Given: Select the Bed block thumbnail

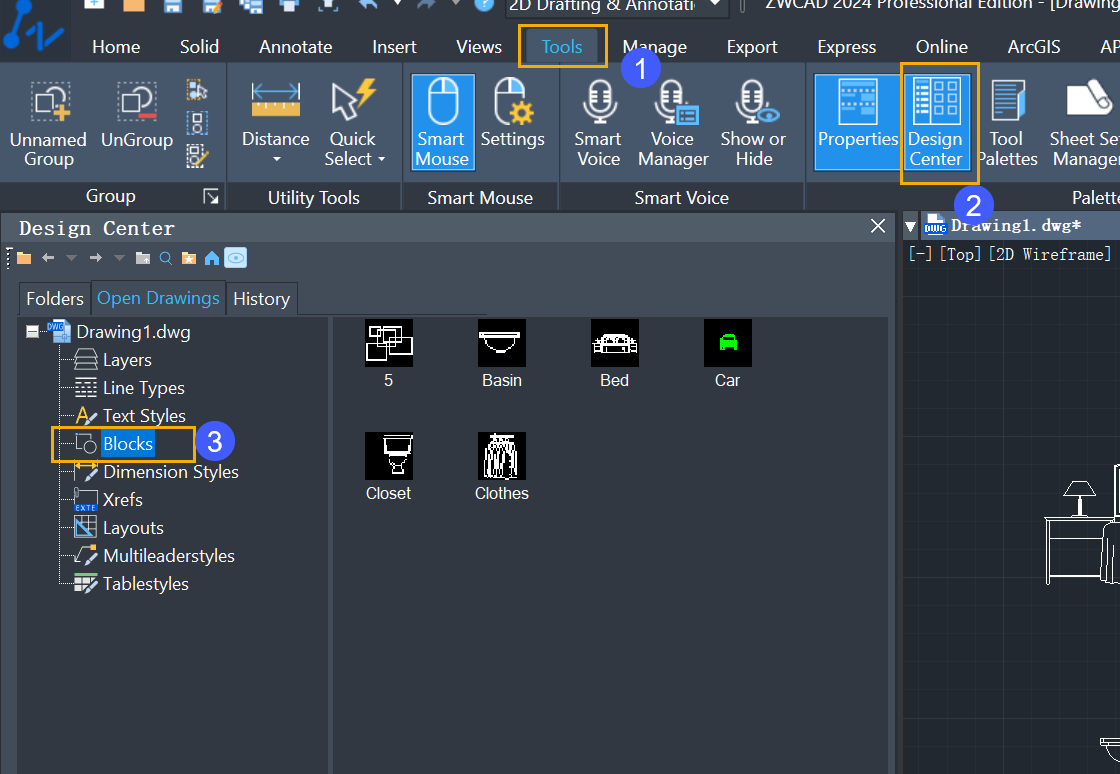Looking at the screenshot, I should [614, 343].
